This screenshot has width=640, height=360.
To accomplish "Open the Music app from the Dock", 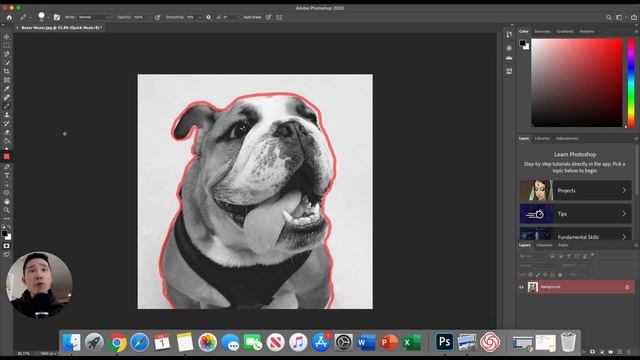I will click(298, 342).
